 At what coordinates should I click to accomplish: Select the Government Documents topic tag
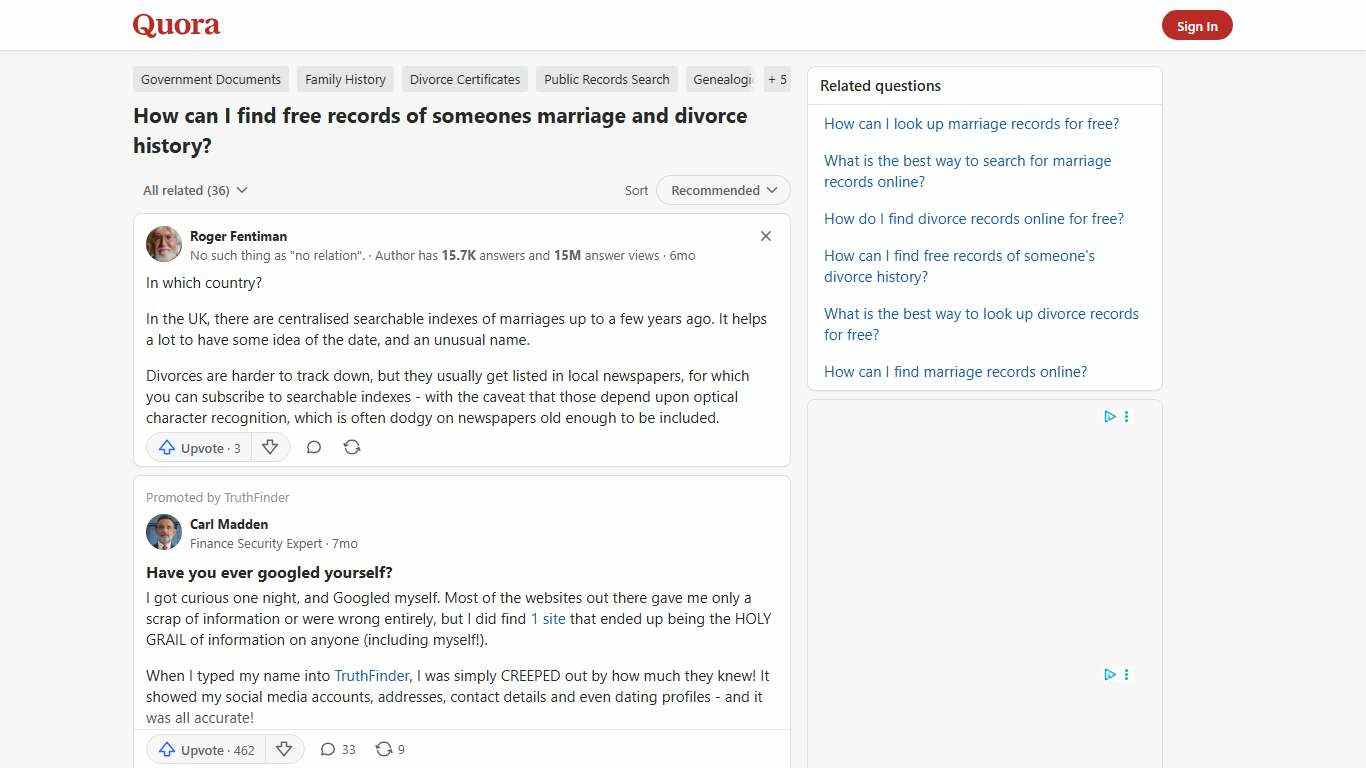[210, 79]
